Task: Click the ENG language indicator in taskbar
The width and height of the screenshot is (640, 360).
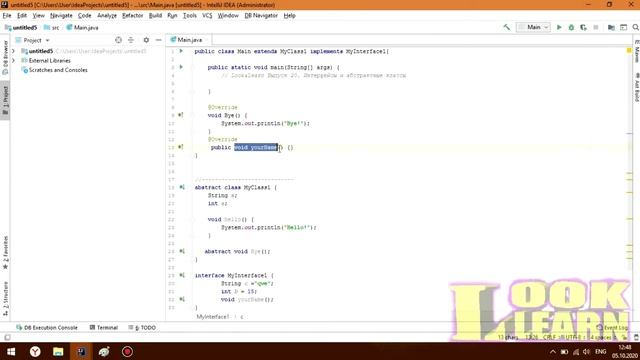Action: [x=600, y=351]
